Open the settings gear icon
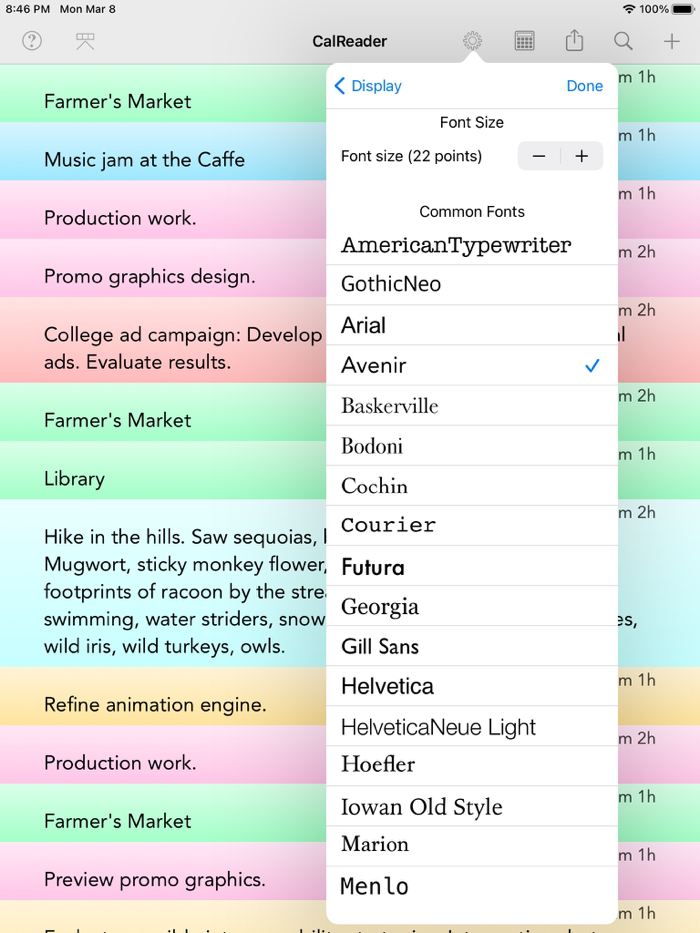 click(x=472, y=41)
